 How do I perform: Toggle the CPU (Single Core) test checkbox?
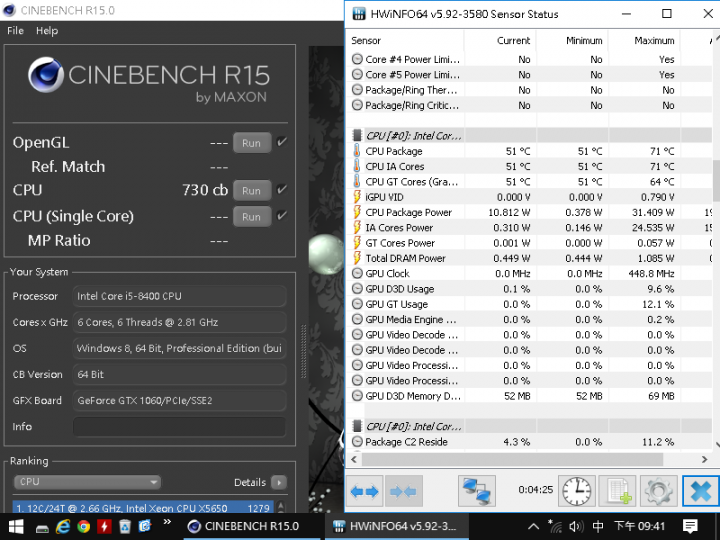tap(282, 215)
